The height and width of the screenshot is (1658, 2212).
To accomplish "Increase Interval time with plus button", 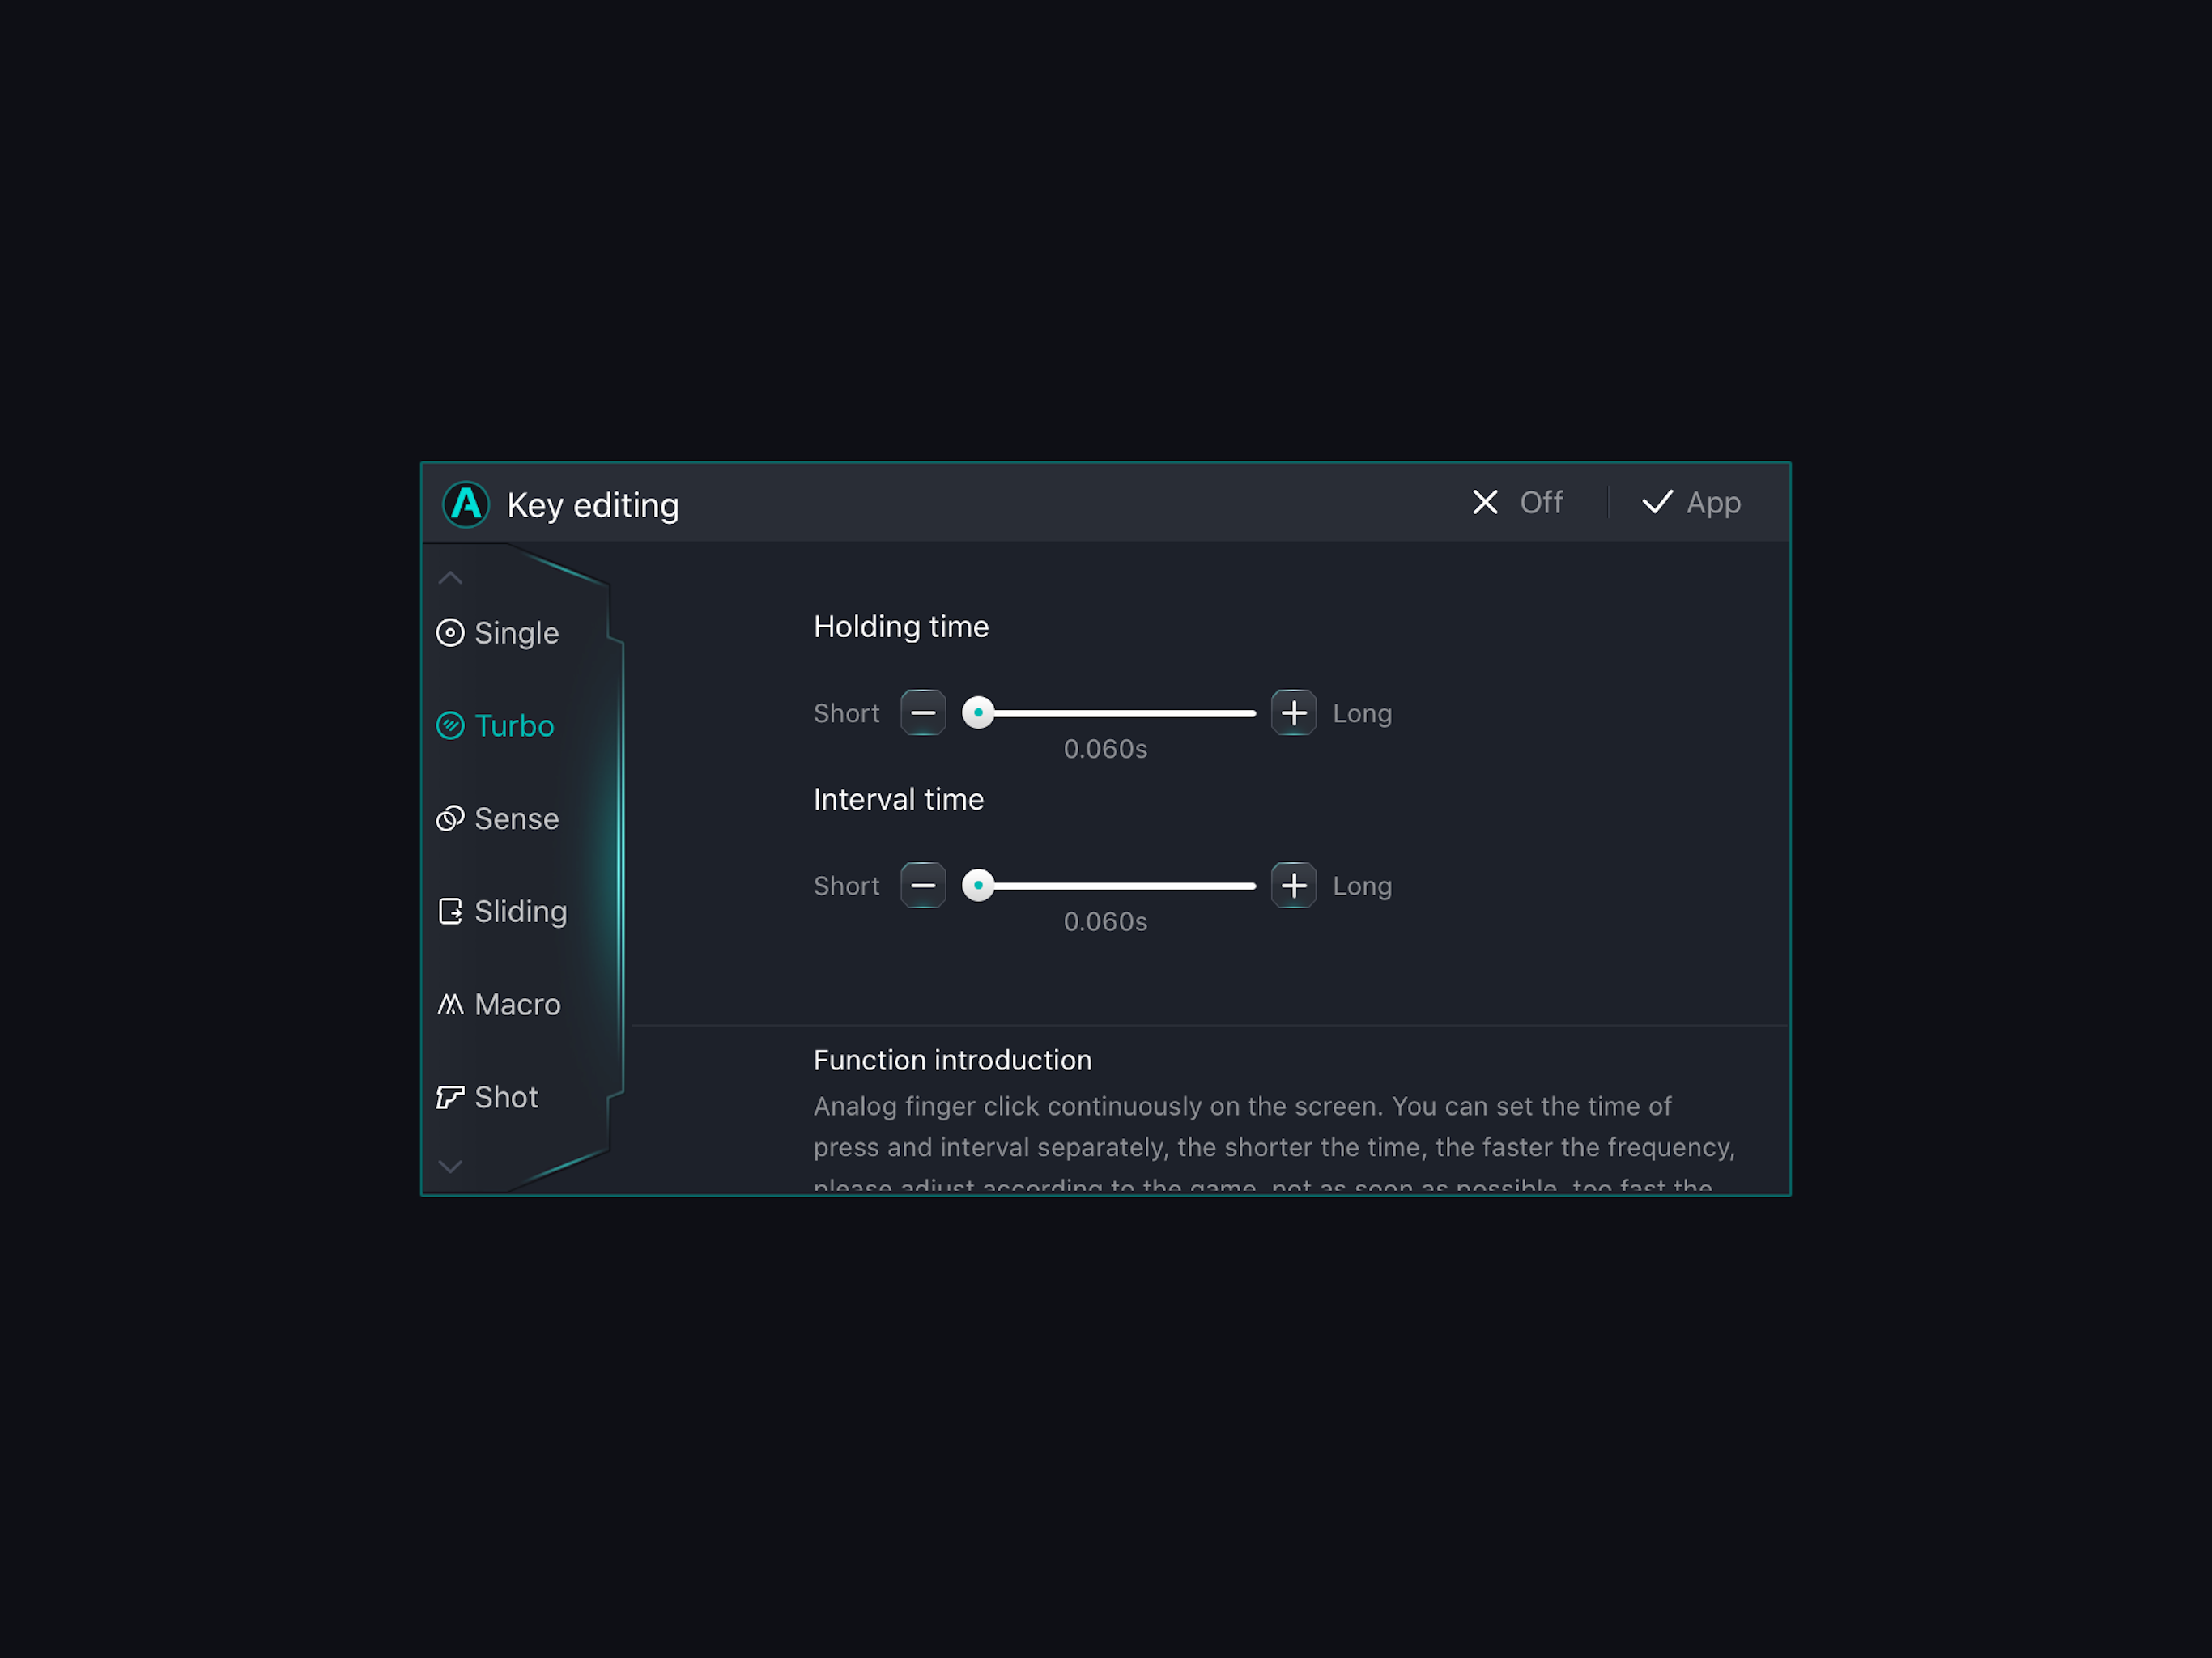I will [x=1293, y=886].
